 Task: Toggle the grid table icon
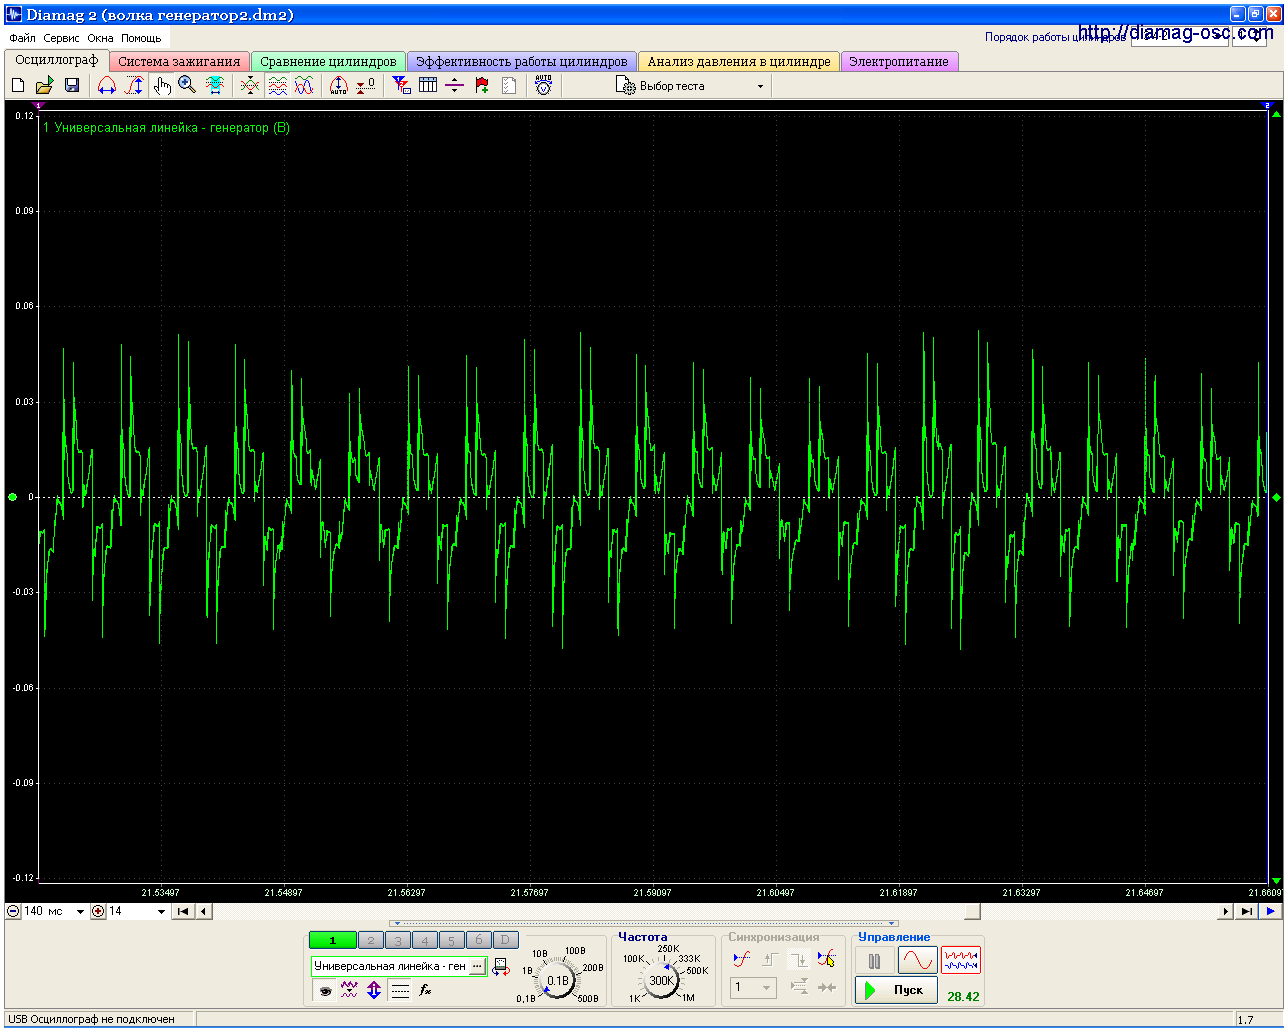pyautogui.click(x=428, y=86)
